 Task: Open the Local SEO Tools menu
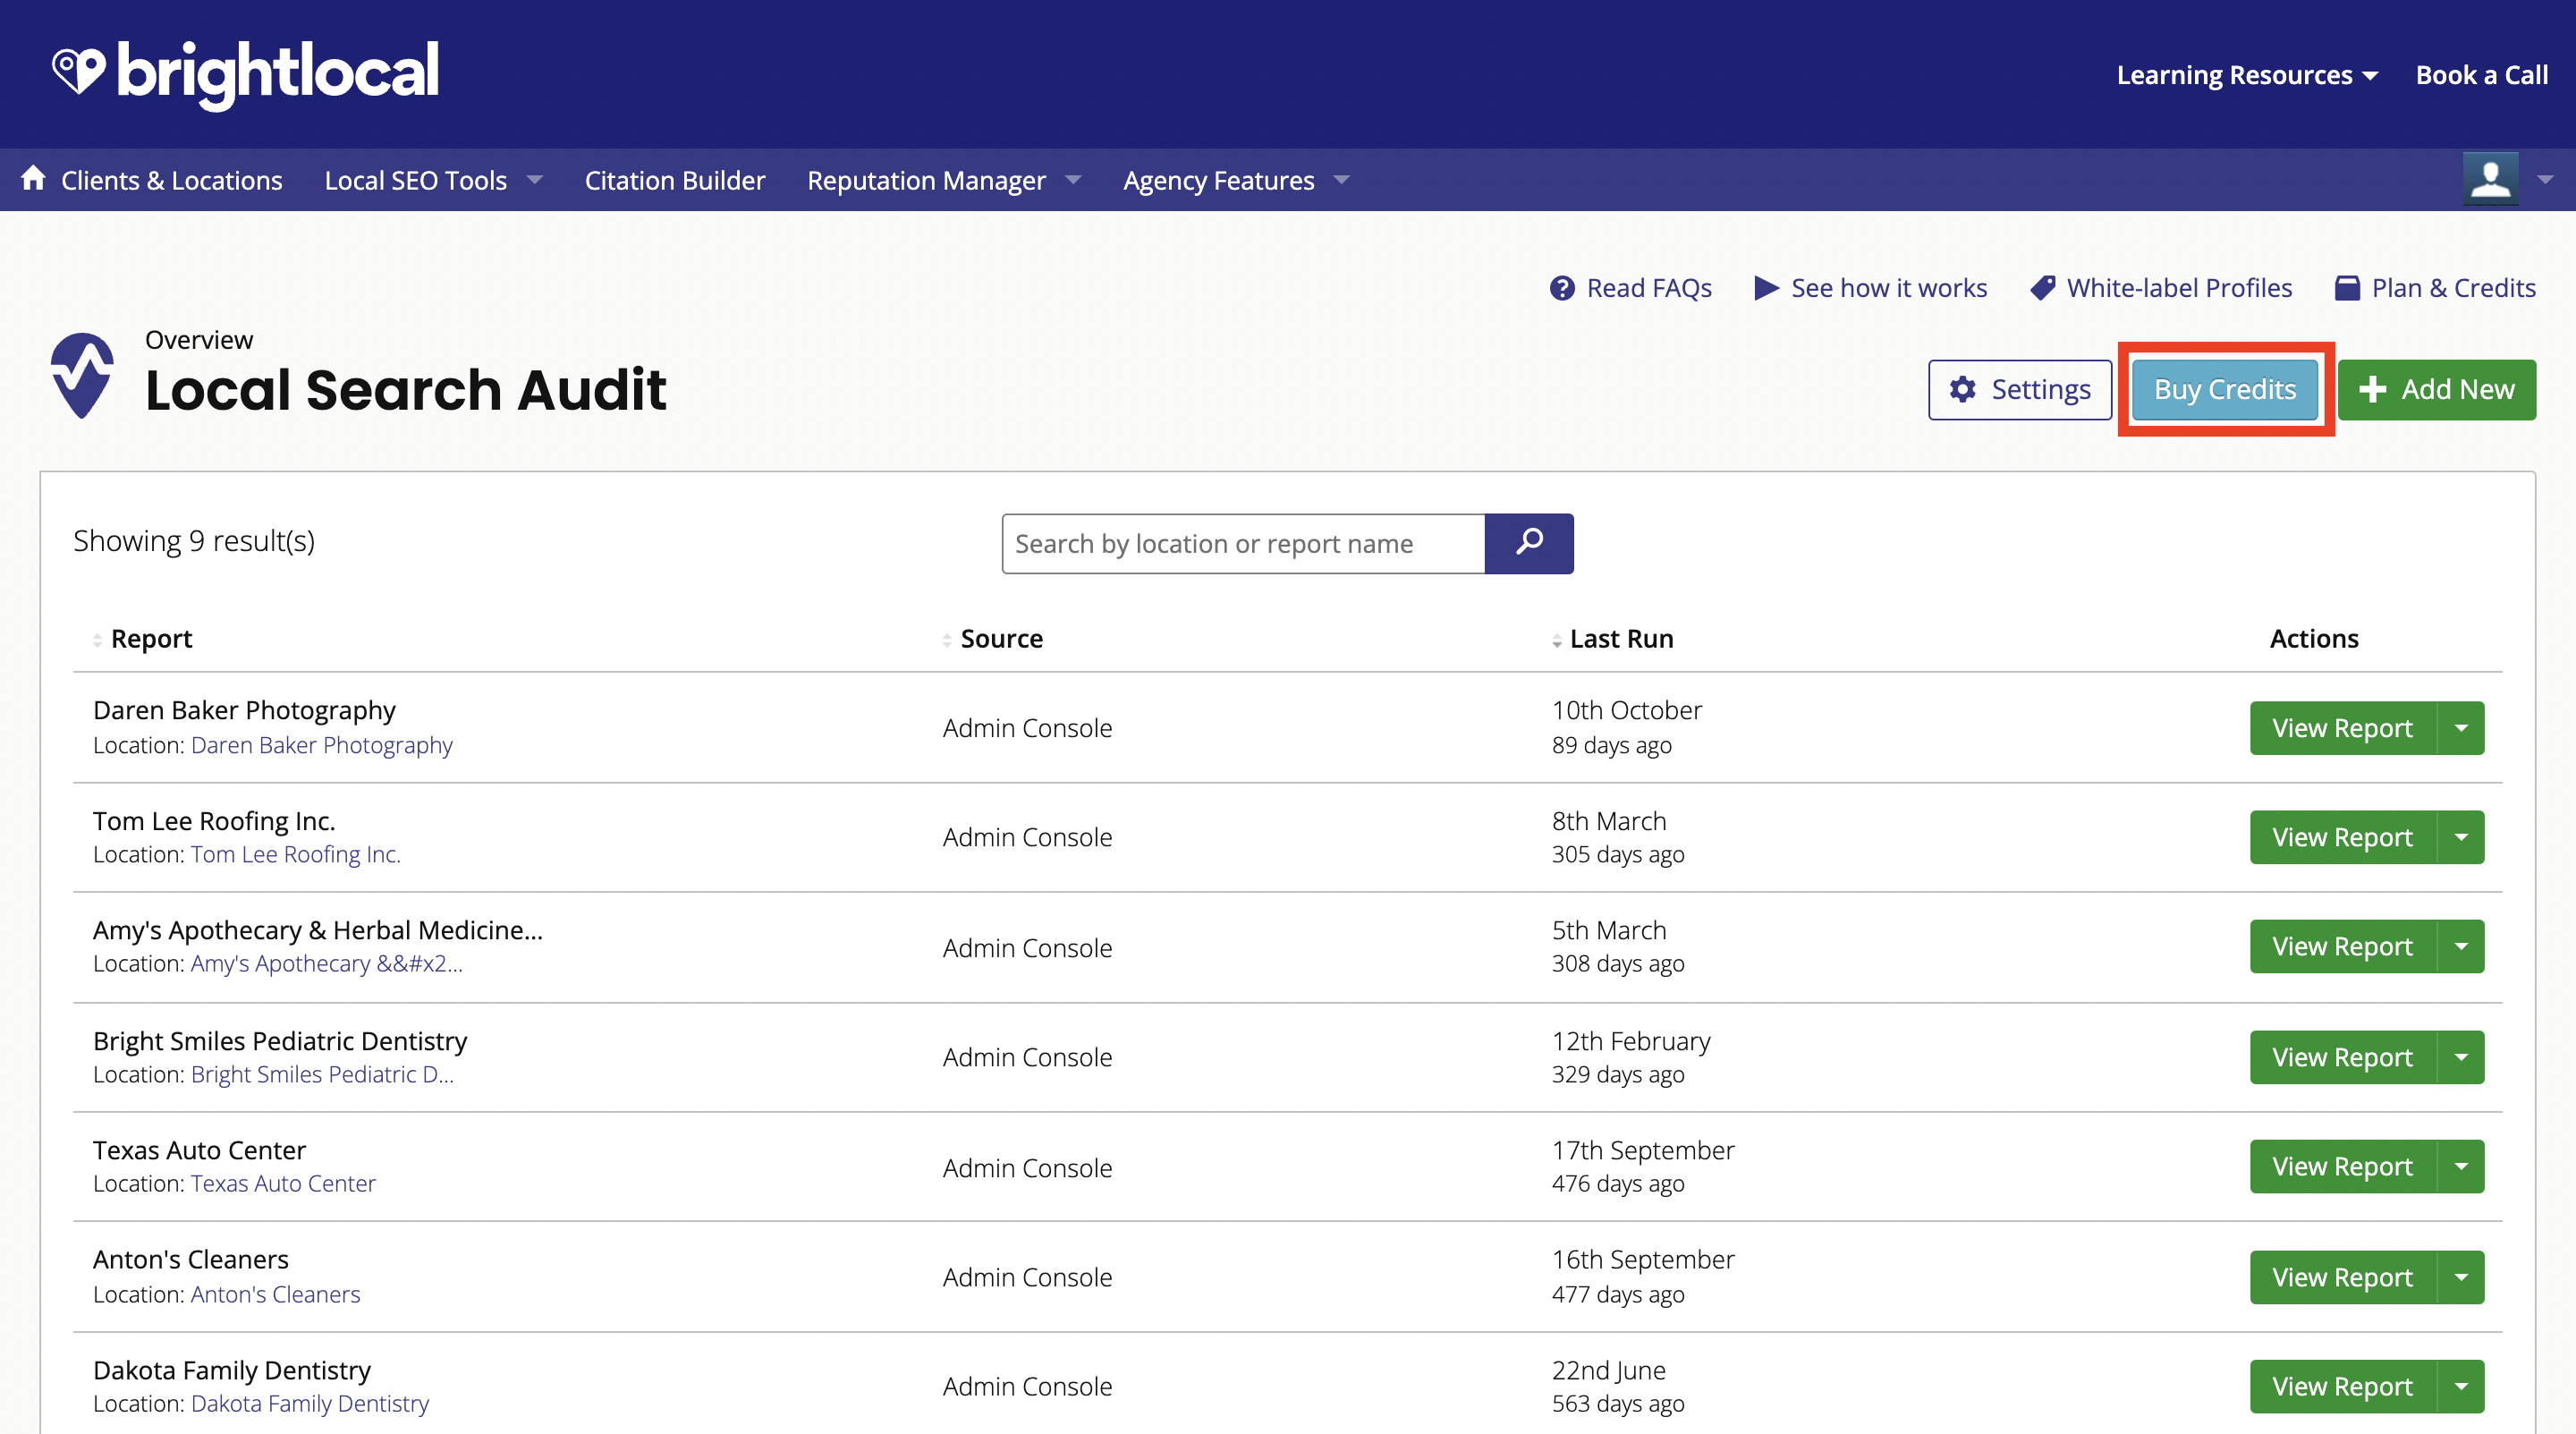[x=415, y=180]
